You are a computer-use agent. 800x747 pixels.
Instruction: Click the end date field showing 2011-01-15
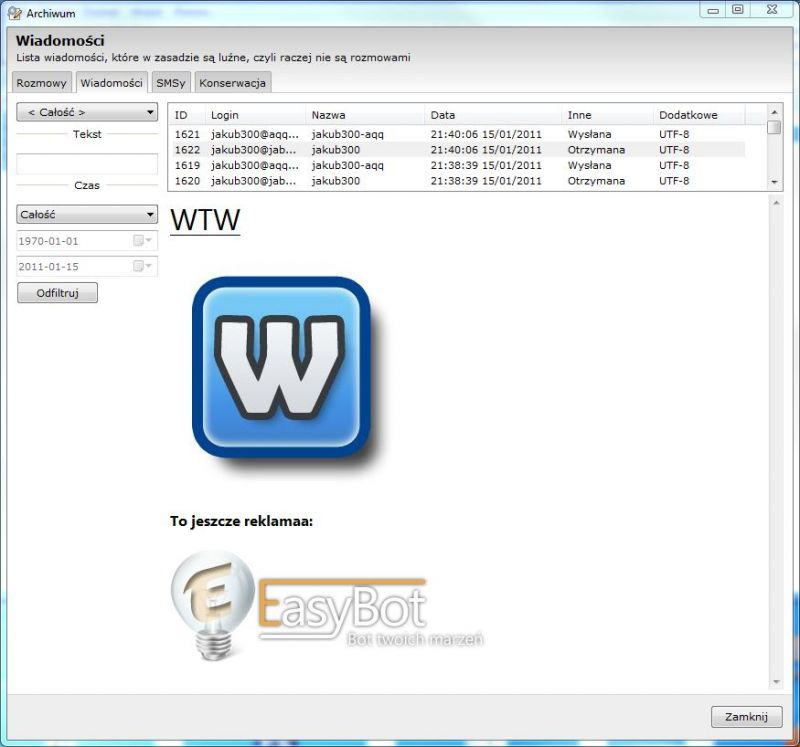[87, 266]
